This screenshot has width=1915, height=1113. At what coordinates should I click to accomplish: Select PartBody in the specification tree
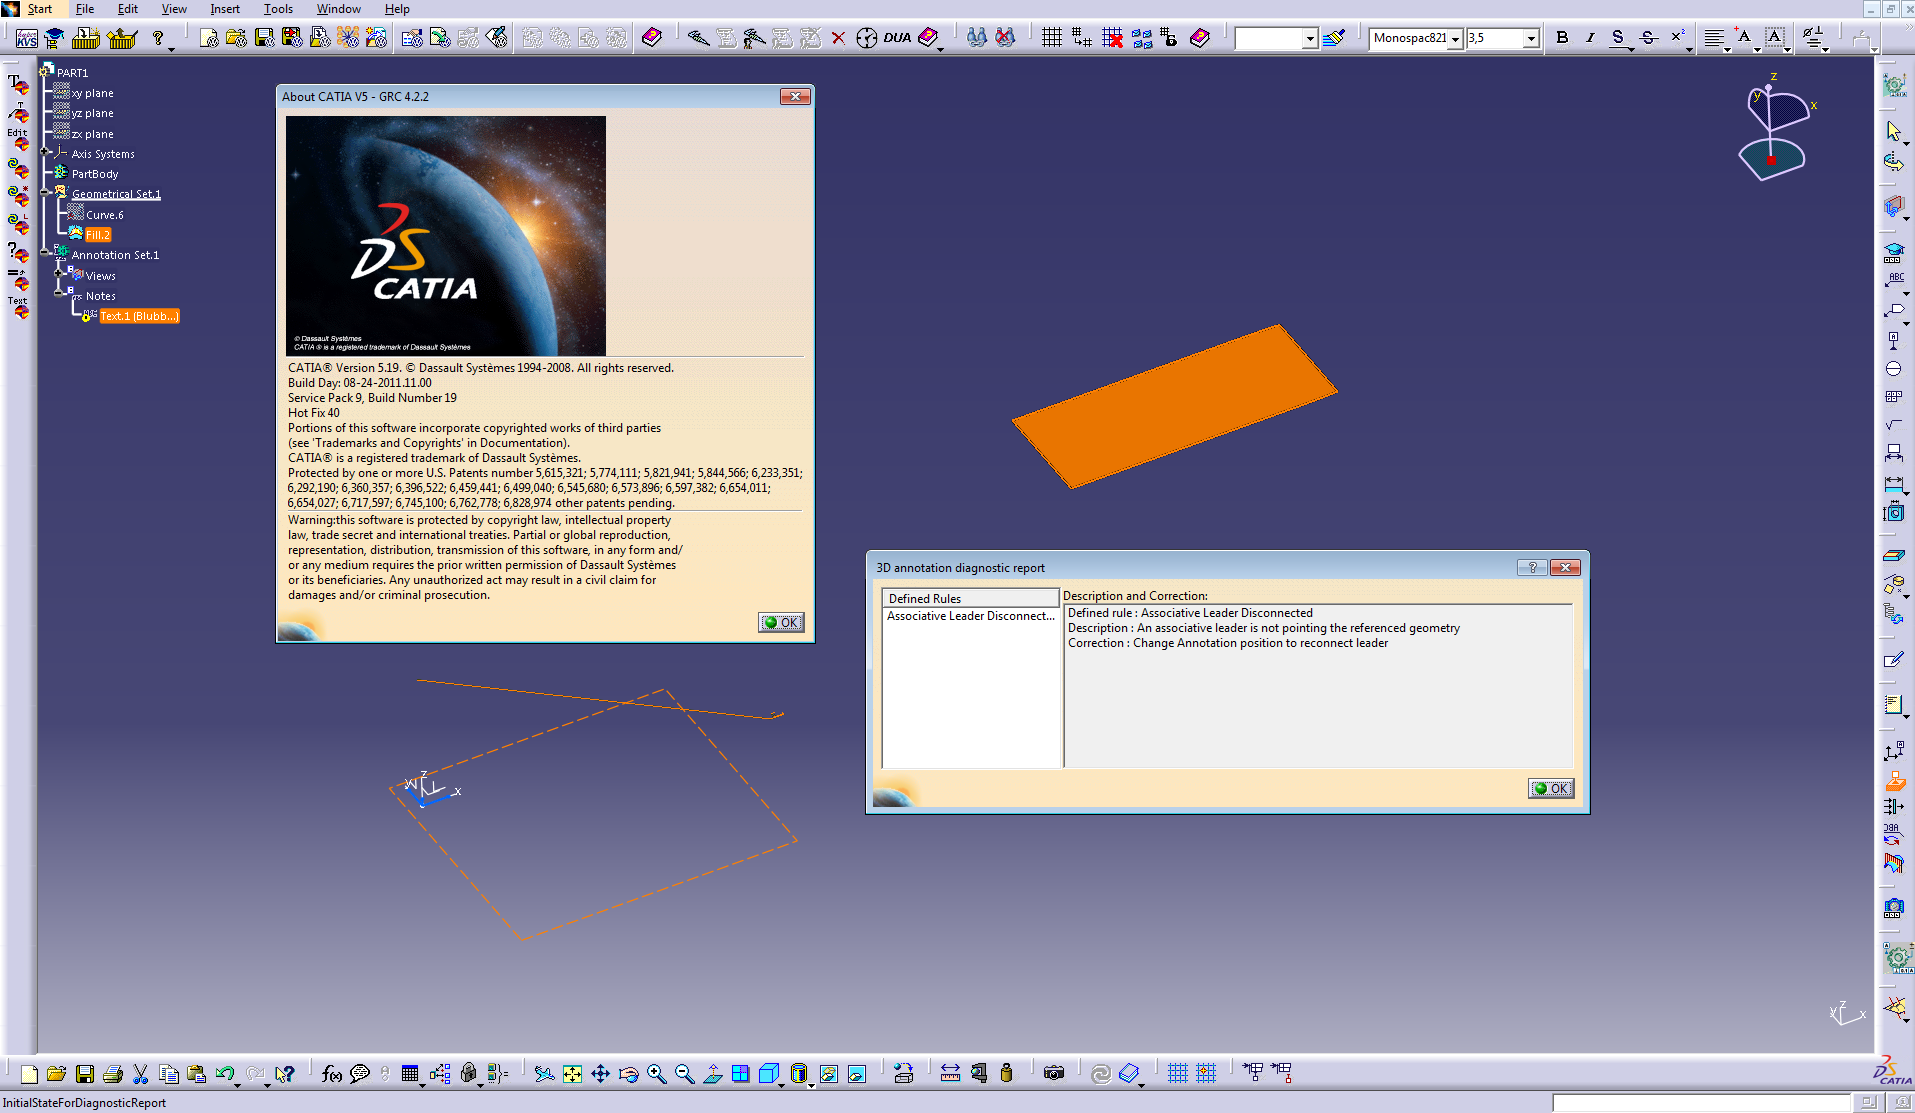click(95, 174)
